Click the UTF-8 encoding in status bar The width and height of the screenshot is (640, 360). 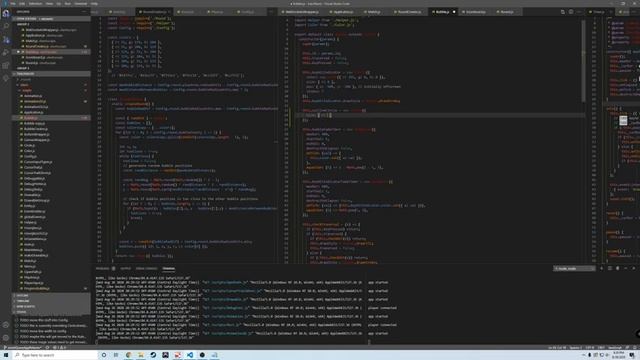(590, 348)
